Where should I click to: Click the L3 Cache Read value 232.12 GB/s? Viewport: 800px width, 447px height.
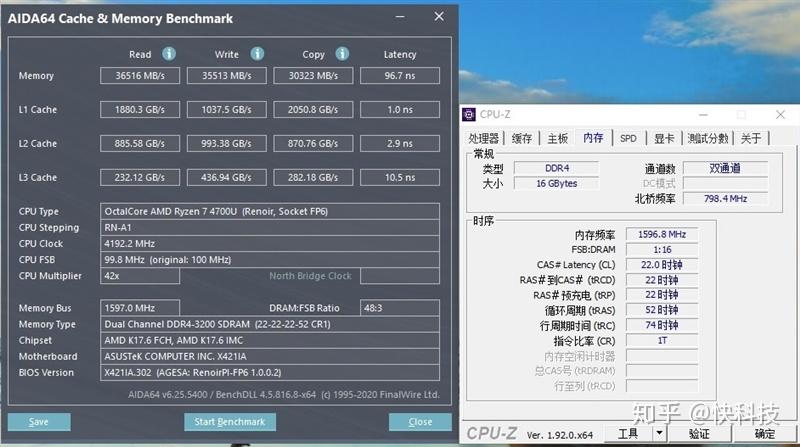pos(140,178)
